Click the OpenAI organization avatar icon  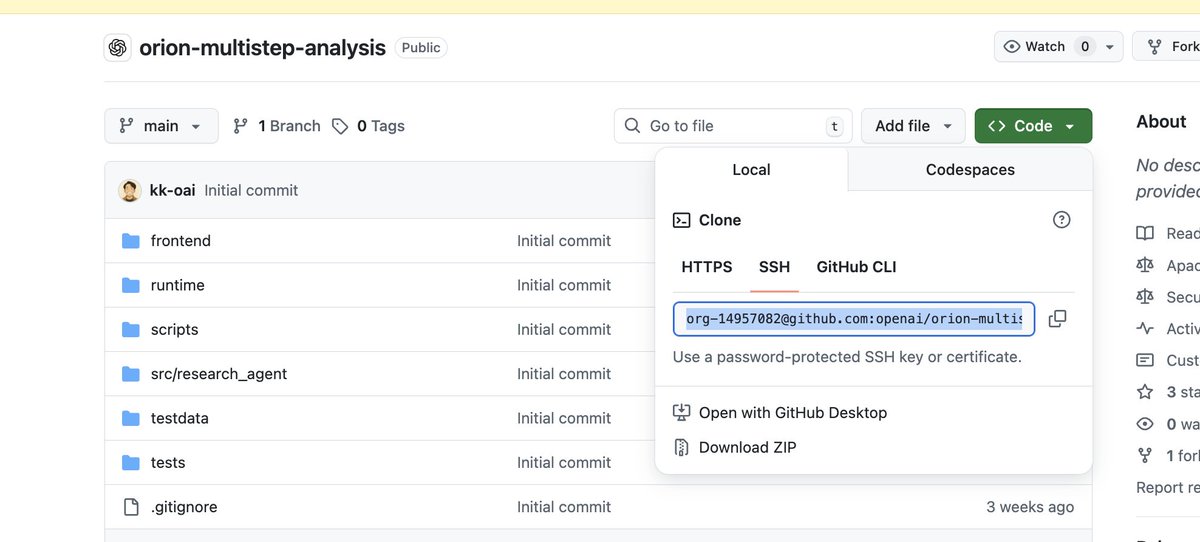118,47
